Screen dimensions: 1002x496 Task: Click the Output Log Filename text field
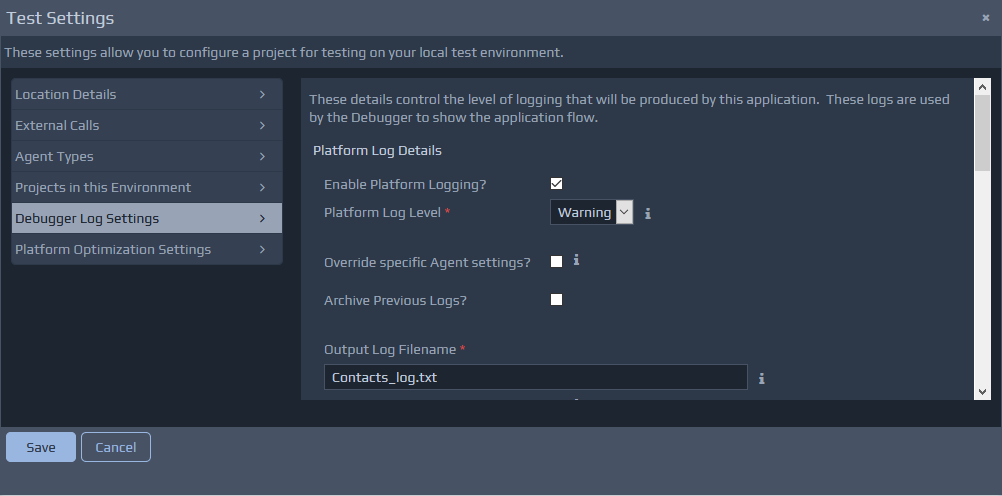[535, 378]
